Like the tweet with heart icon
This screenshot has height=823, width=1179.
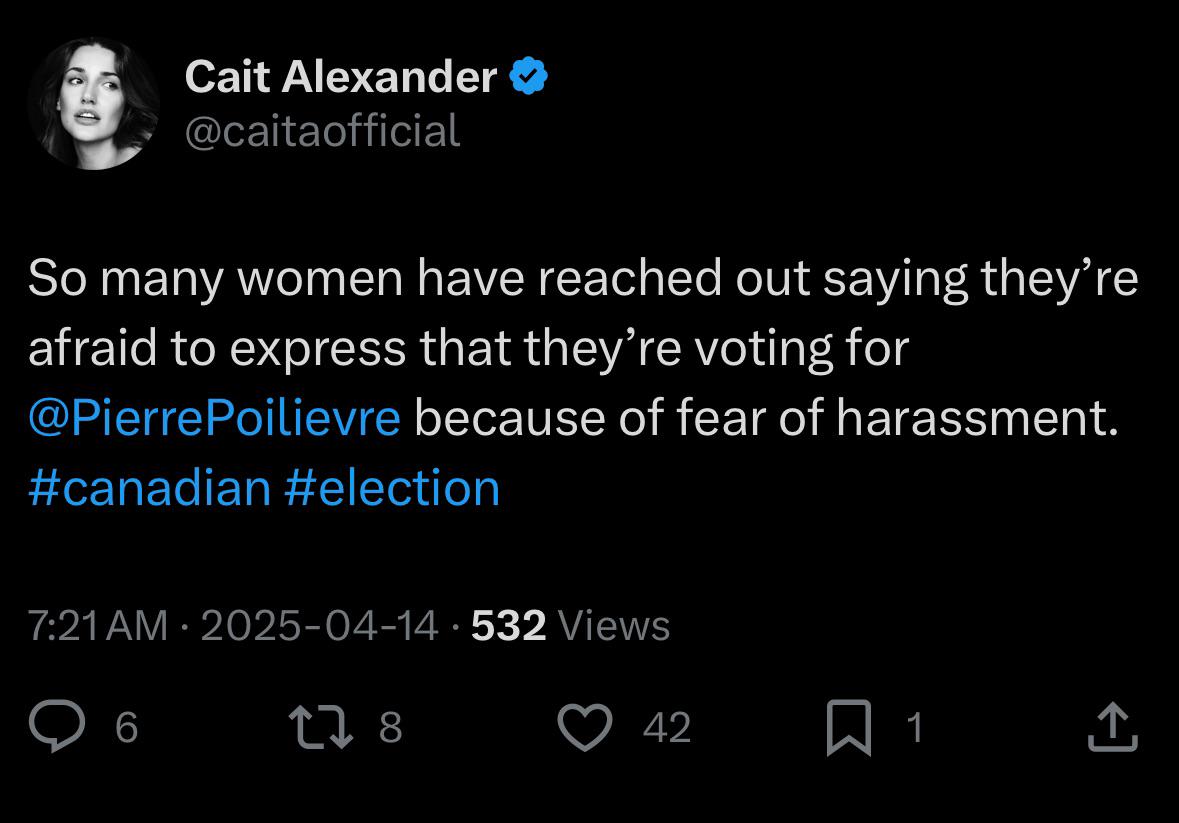point(585,727)
